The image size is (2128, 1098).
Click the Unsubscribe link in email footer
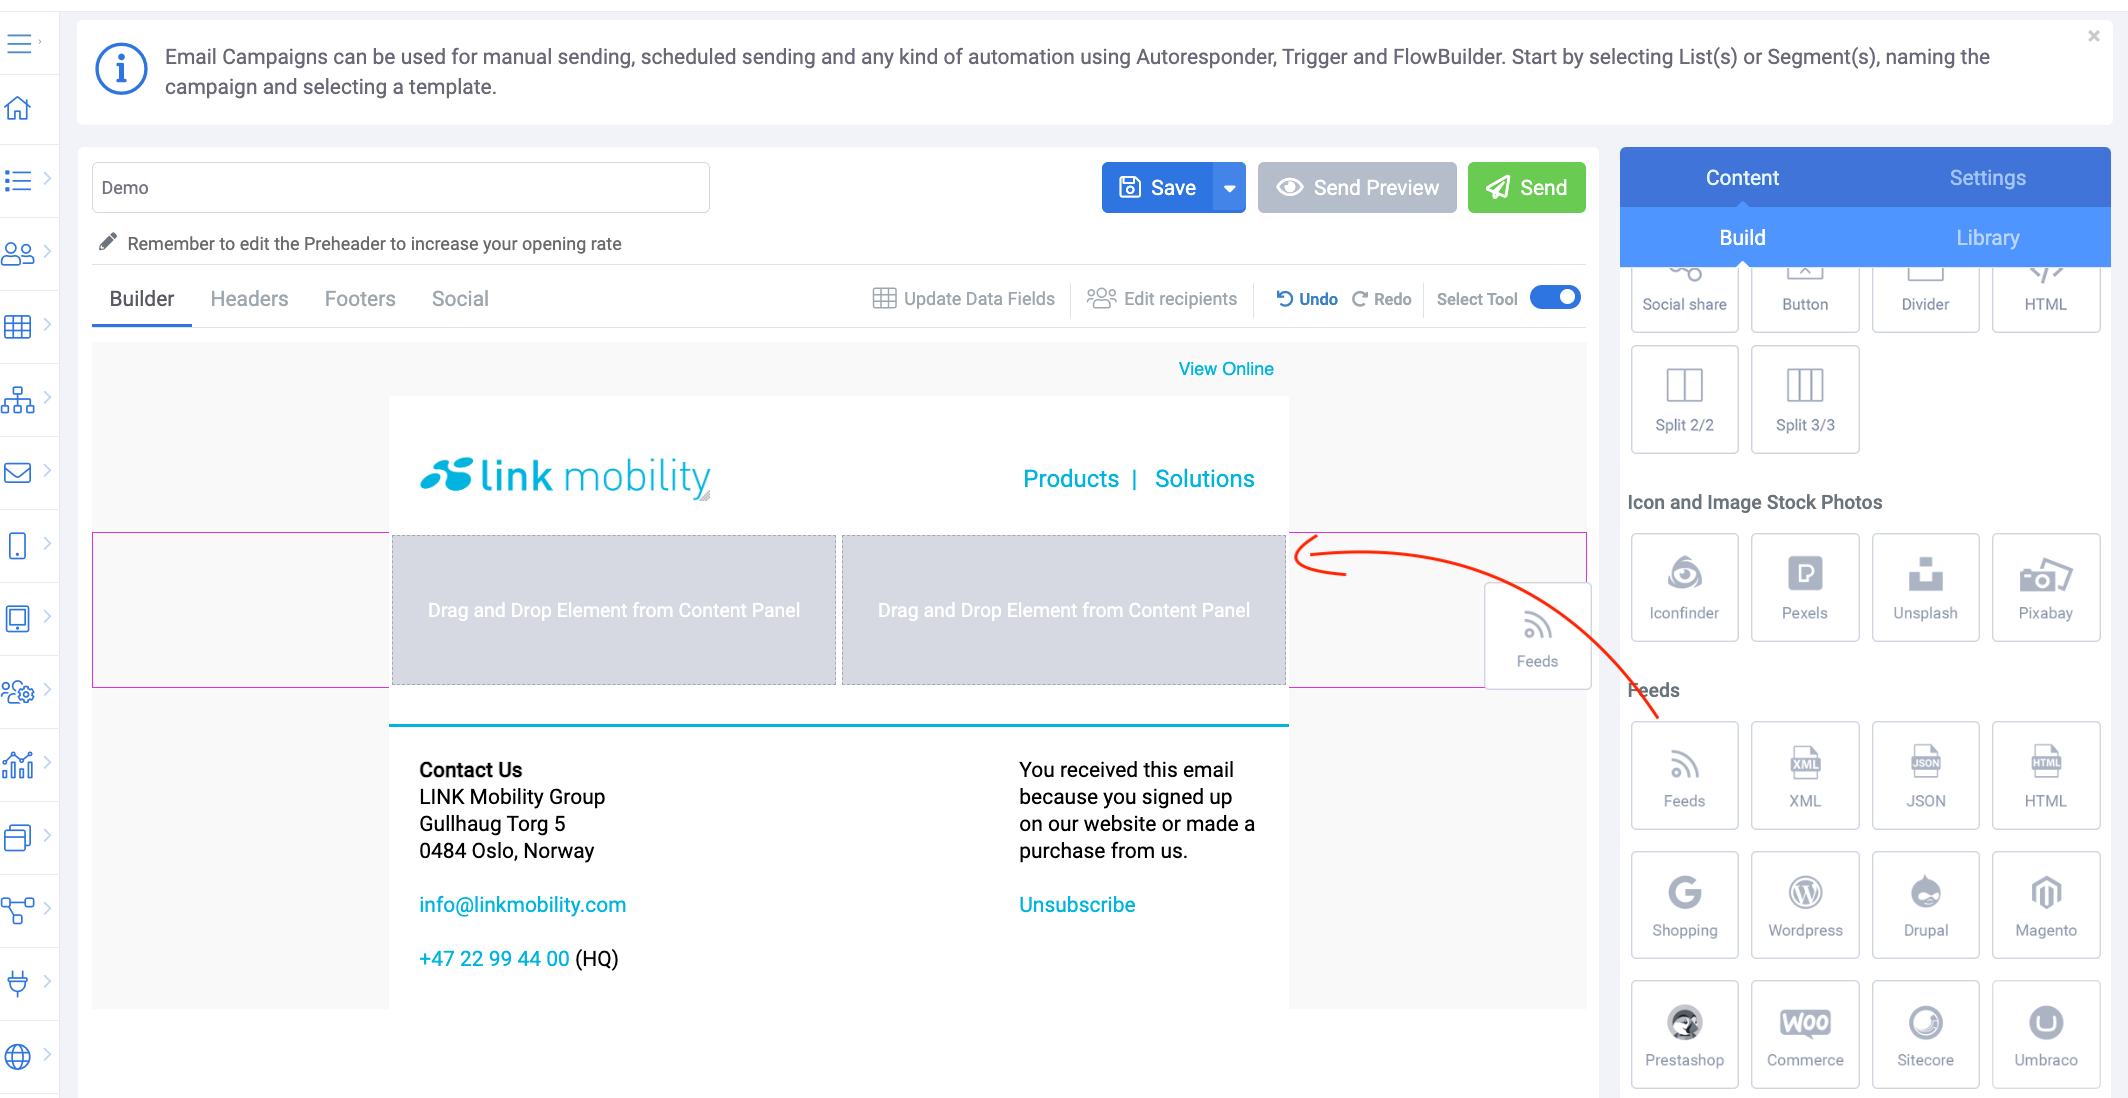1077,905
